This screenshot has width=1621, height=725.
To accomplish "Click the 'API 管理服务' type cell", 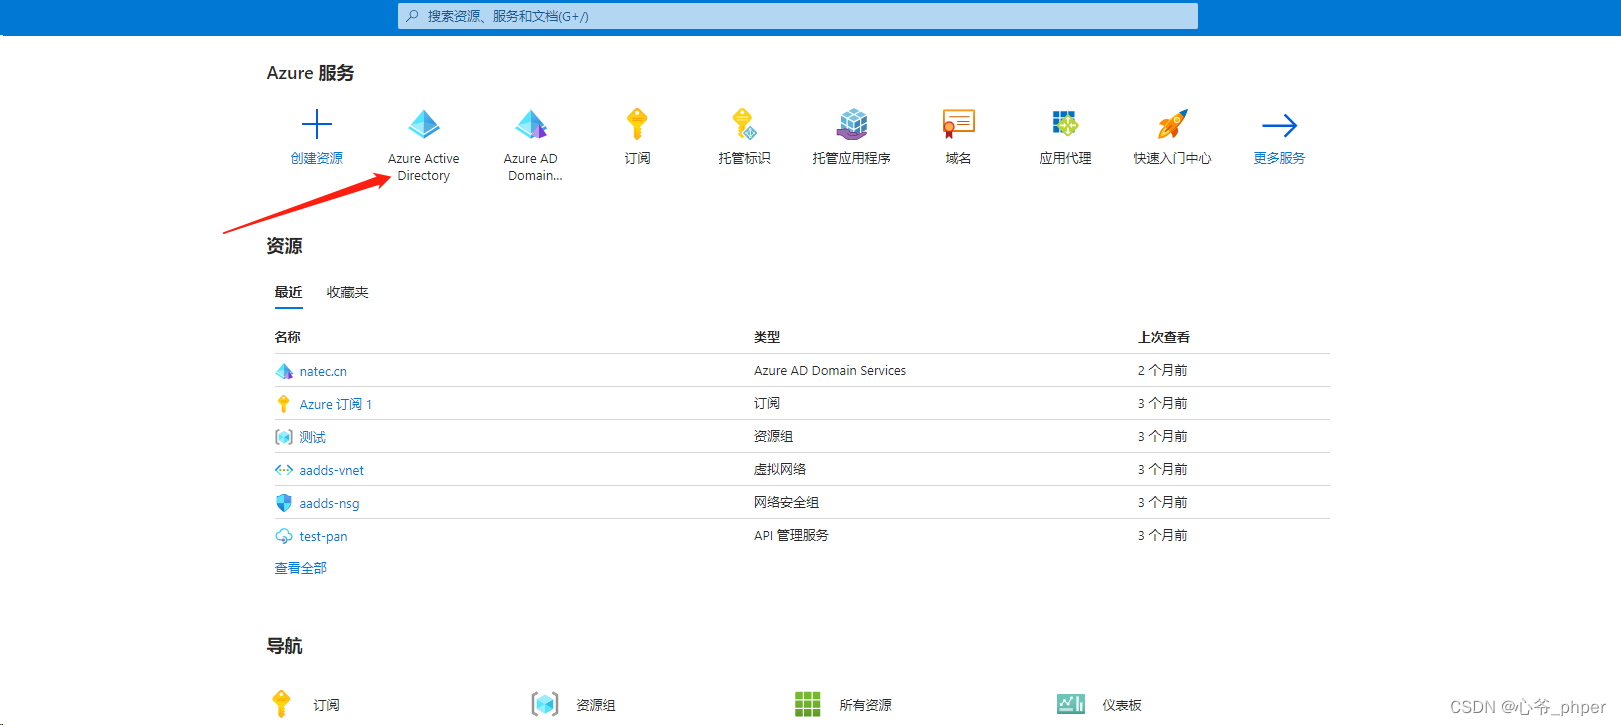I will [791, 535].
